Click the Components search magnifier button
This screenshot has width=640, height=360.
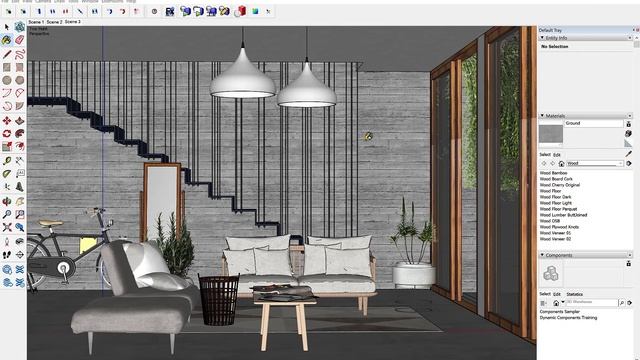click(622, 303)
